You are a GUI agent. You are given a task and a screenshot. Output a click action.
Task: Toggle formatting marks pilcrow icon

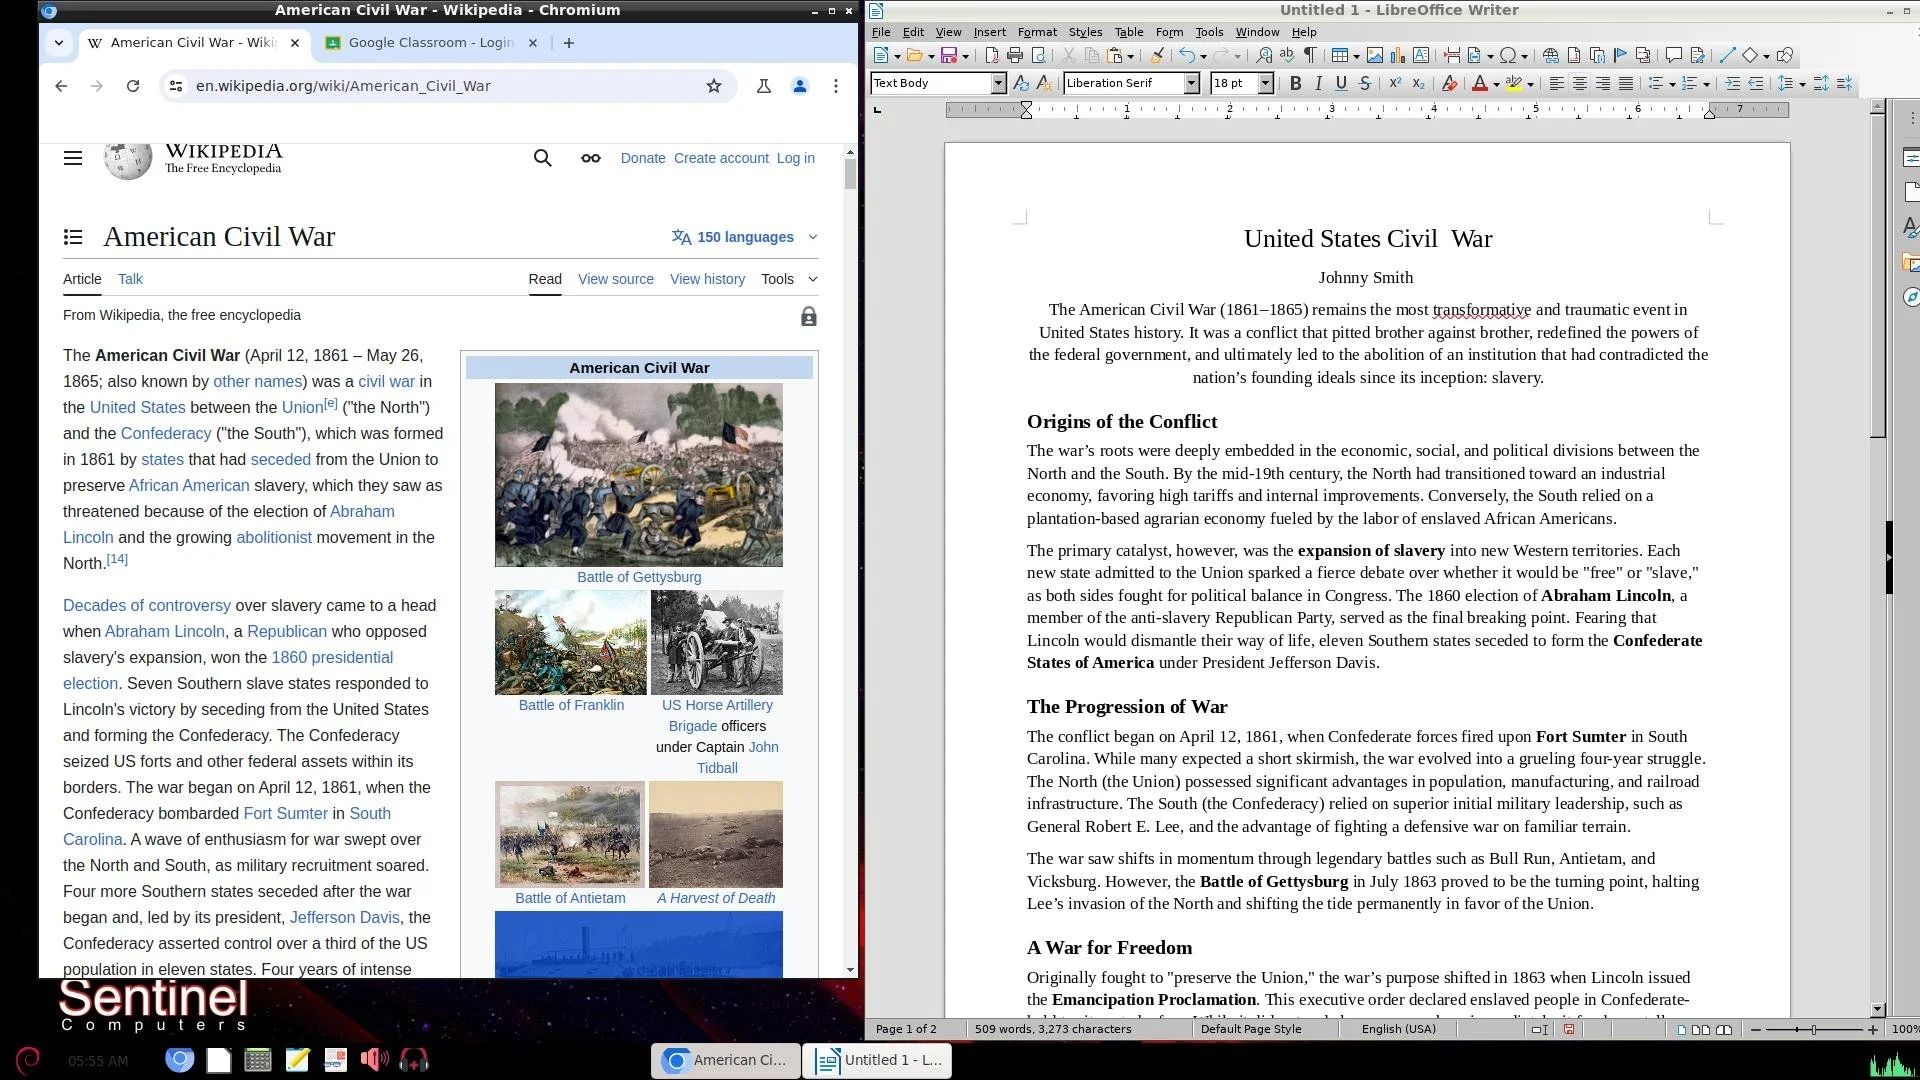[1310, 56]
